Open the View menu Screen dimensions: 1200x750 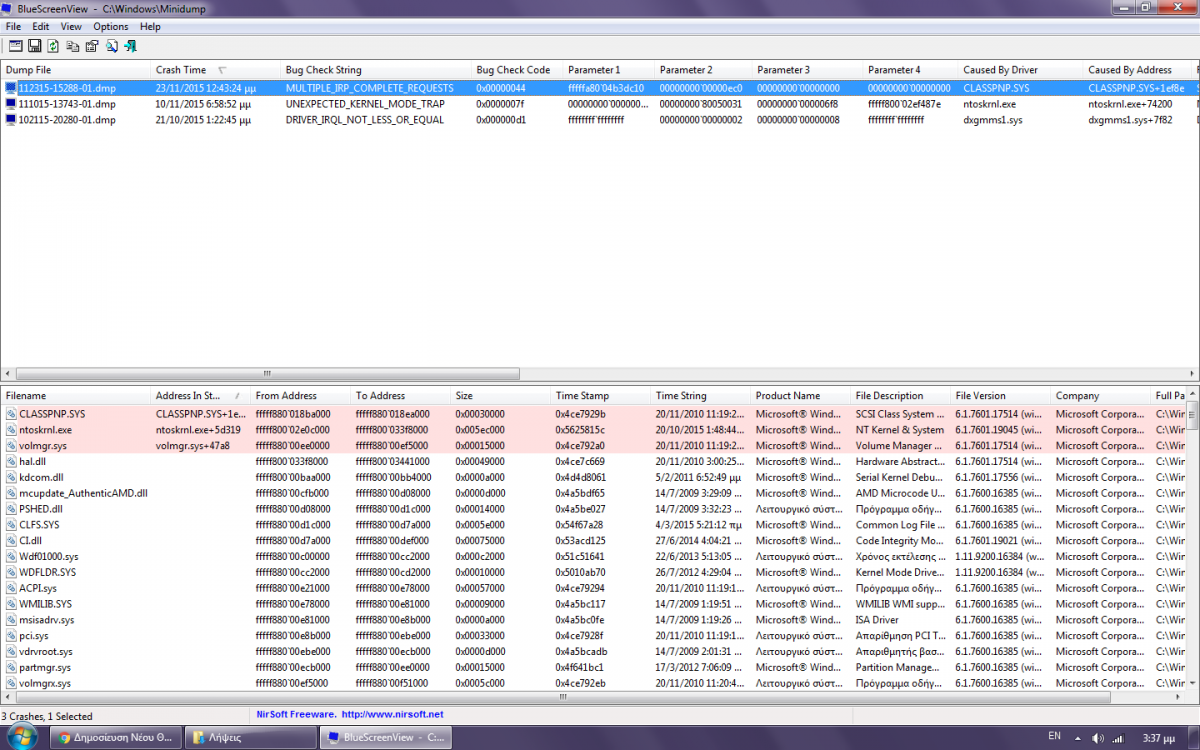[x=71, y=26]
